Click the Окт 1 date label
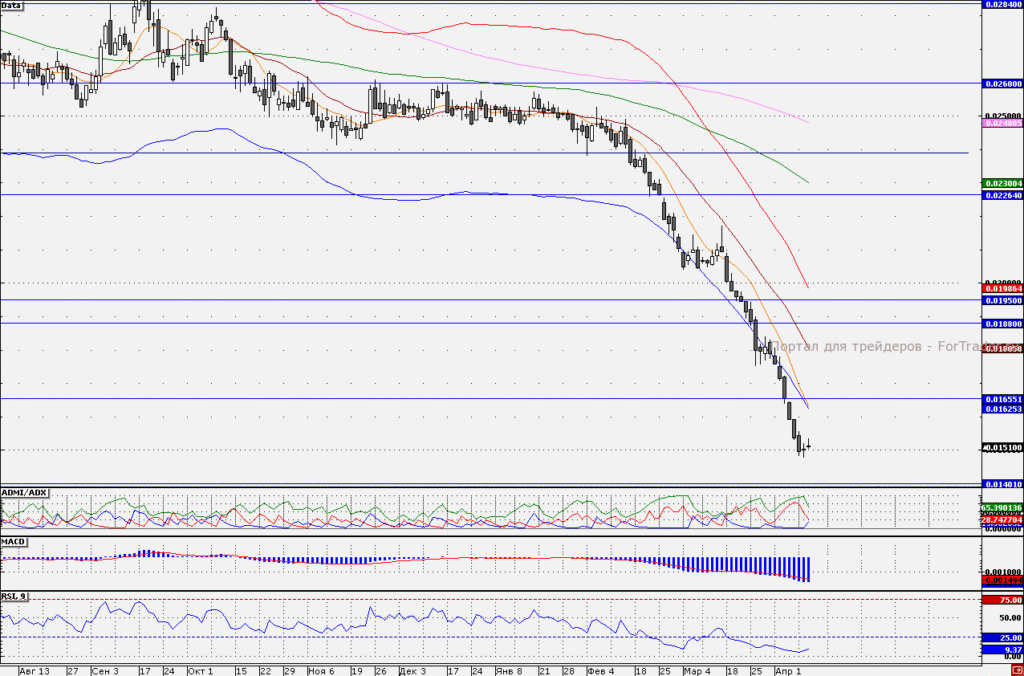The width and height of the screenshot is (1024, 676). tap(200, 671)
